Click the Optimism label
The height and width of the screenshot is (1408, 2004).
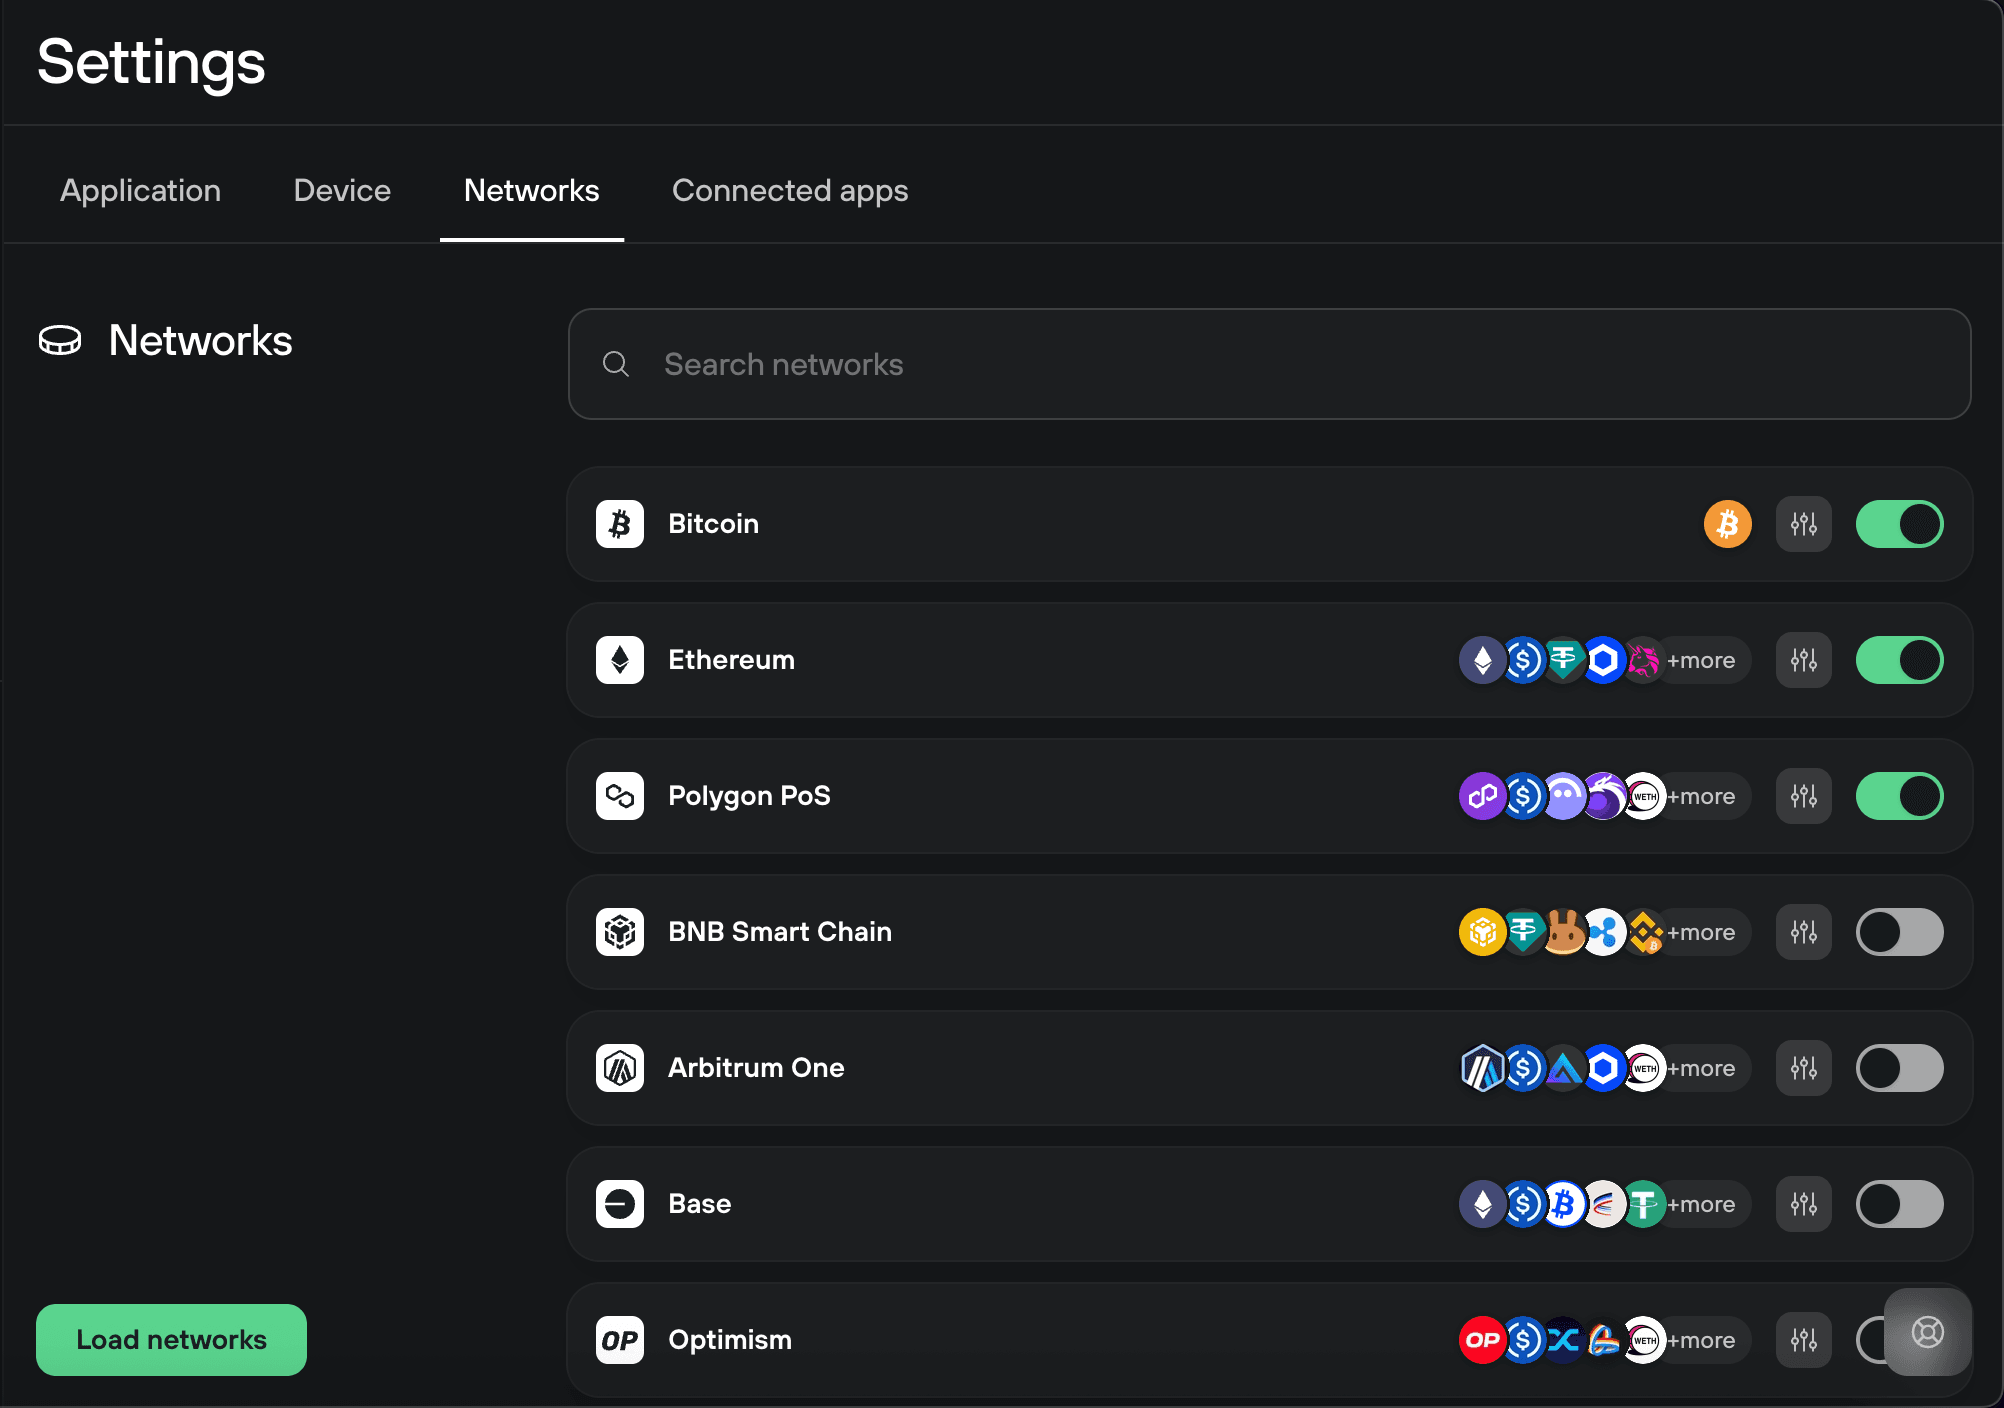730,1340
